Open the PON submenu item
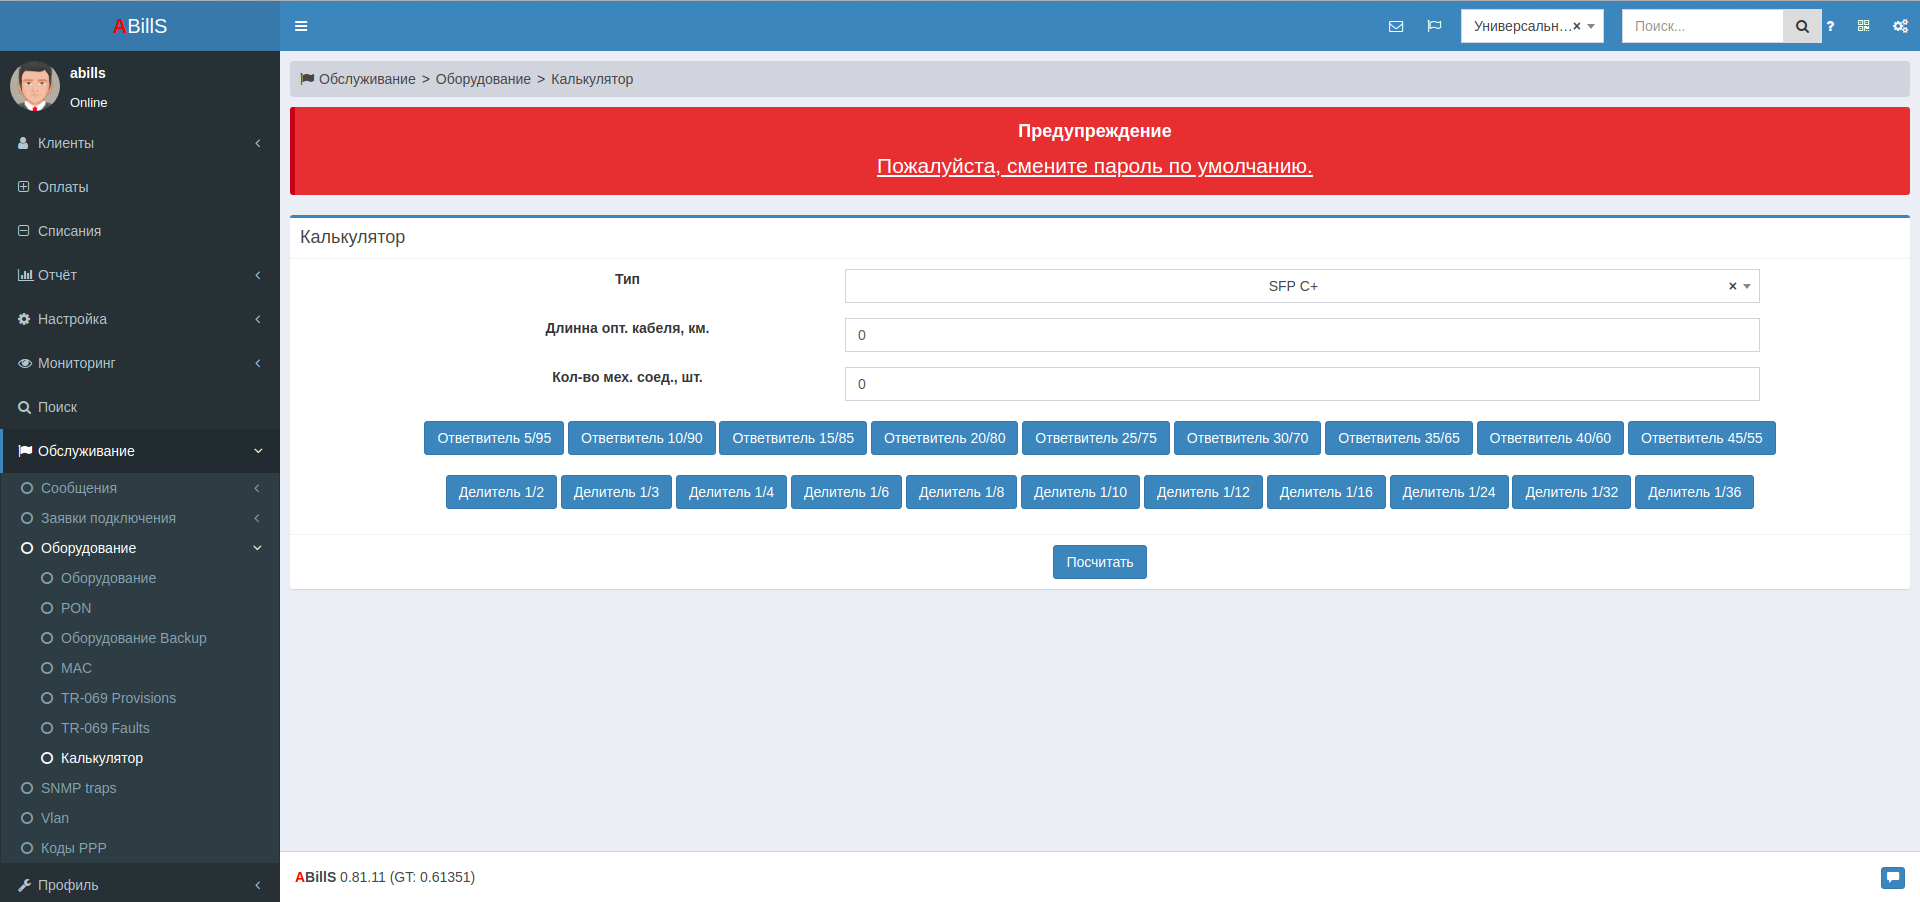 [76, 608]
